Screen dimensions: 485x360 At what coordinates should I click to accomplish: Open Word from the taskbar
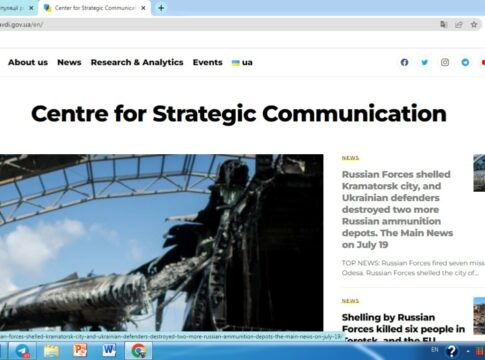pos(109,350)
